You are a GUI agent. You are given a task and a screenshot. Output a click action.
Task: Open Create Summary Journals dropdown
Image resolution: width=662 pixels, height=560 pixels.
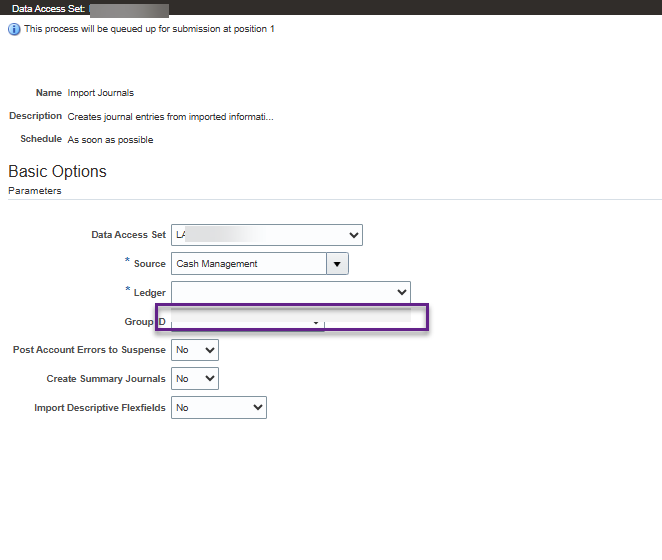click(x=195, y=378)
